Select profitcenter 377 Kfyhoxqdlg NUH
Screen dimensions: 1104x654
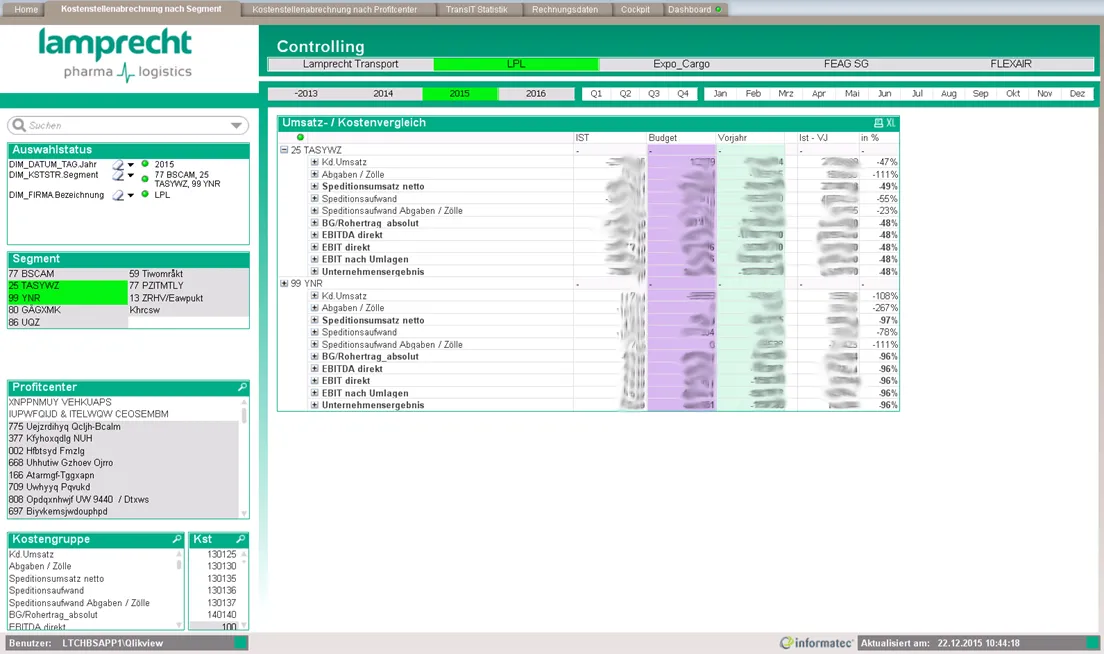click(123, 439)
